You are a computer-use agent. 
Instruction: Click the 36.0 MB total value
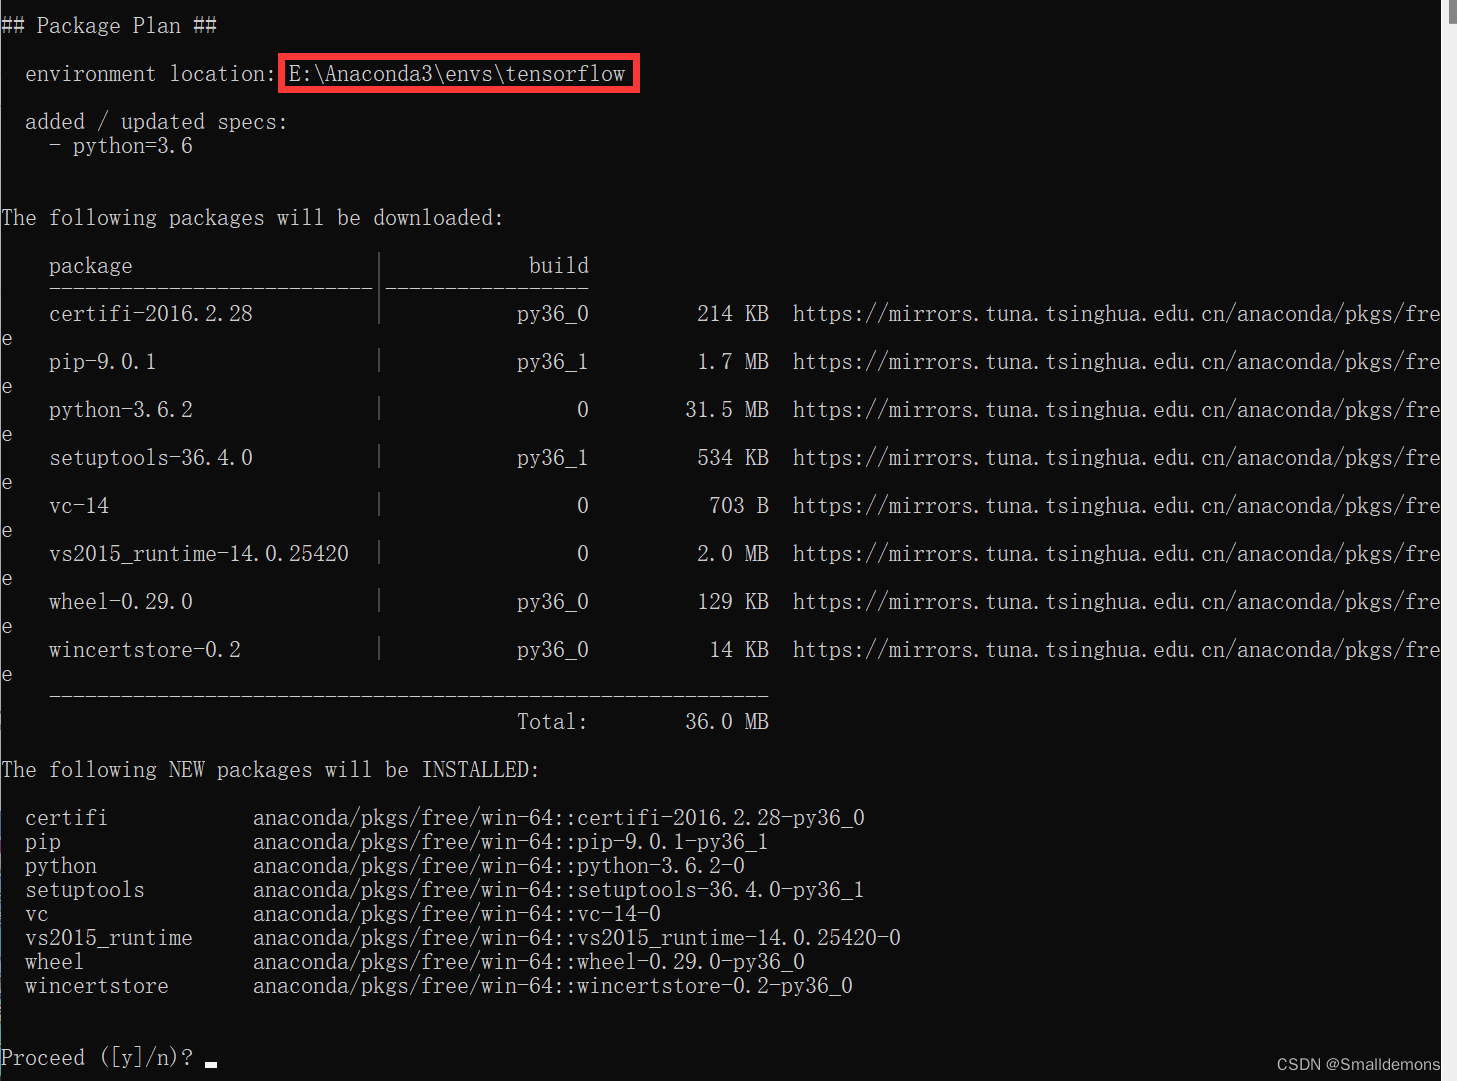tap(727, 722)
